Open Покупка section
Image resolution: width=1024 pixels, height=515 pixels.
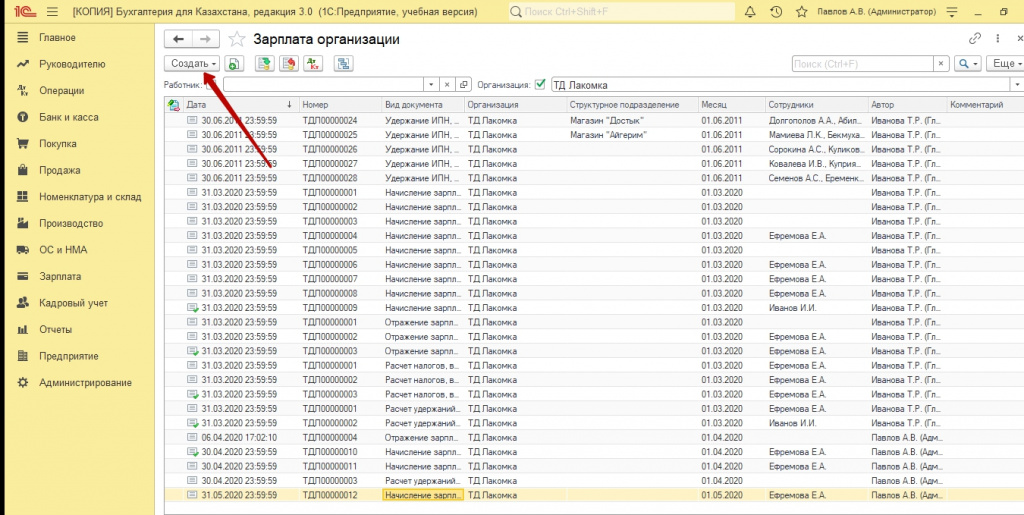coord(57,144)
